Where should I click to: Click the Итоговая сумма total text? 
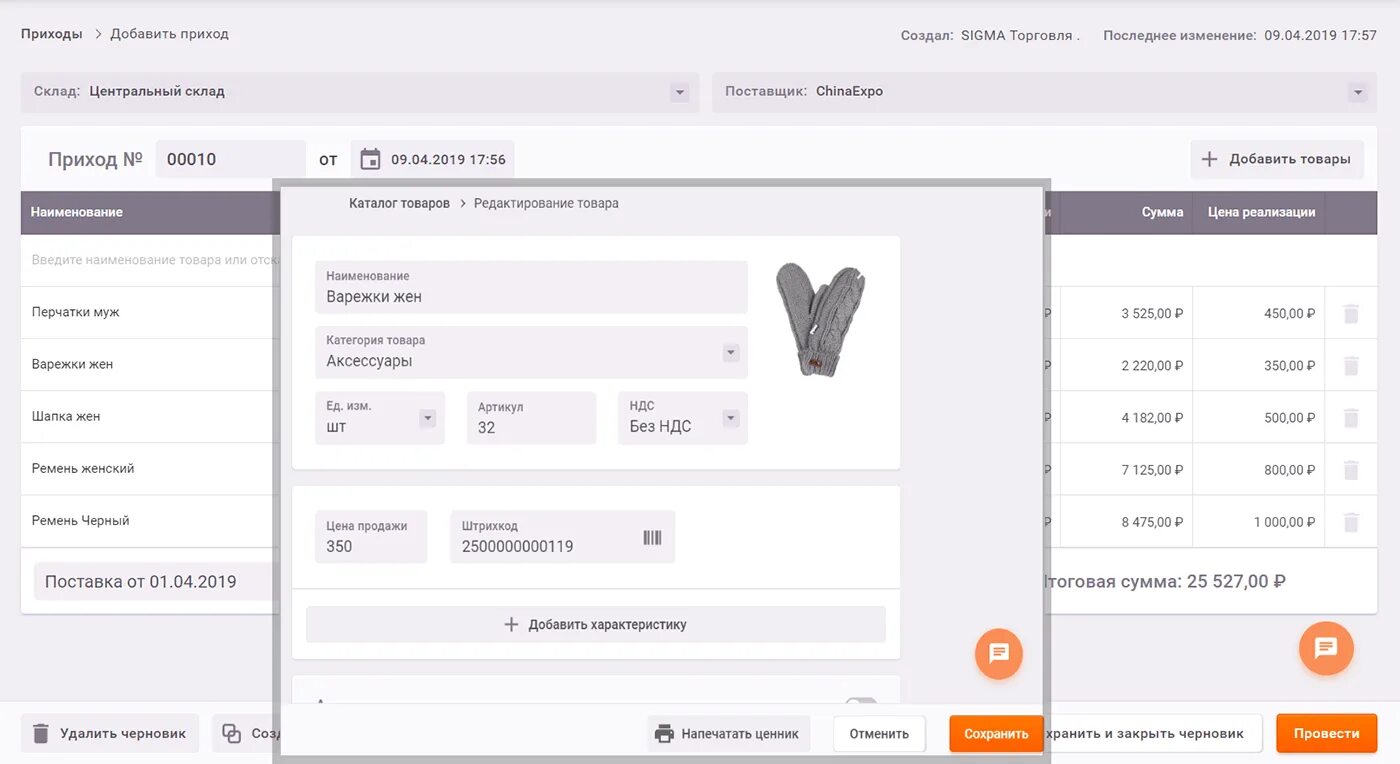coord(1164,581)
